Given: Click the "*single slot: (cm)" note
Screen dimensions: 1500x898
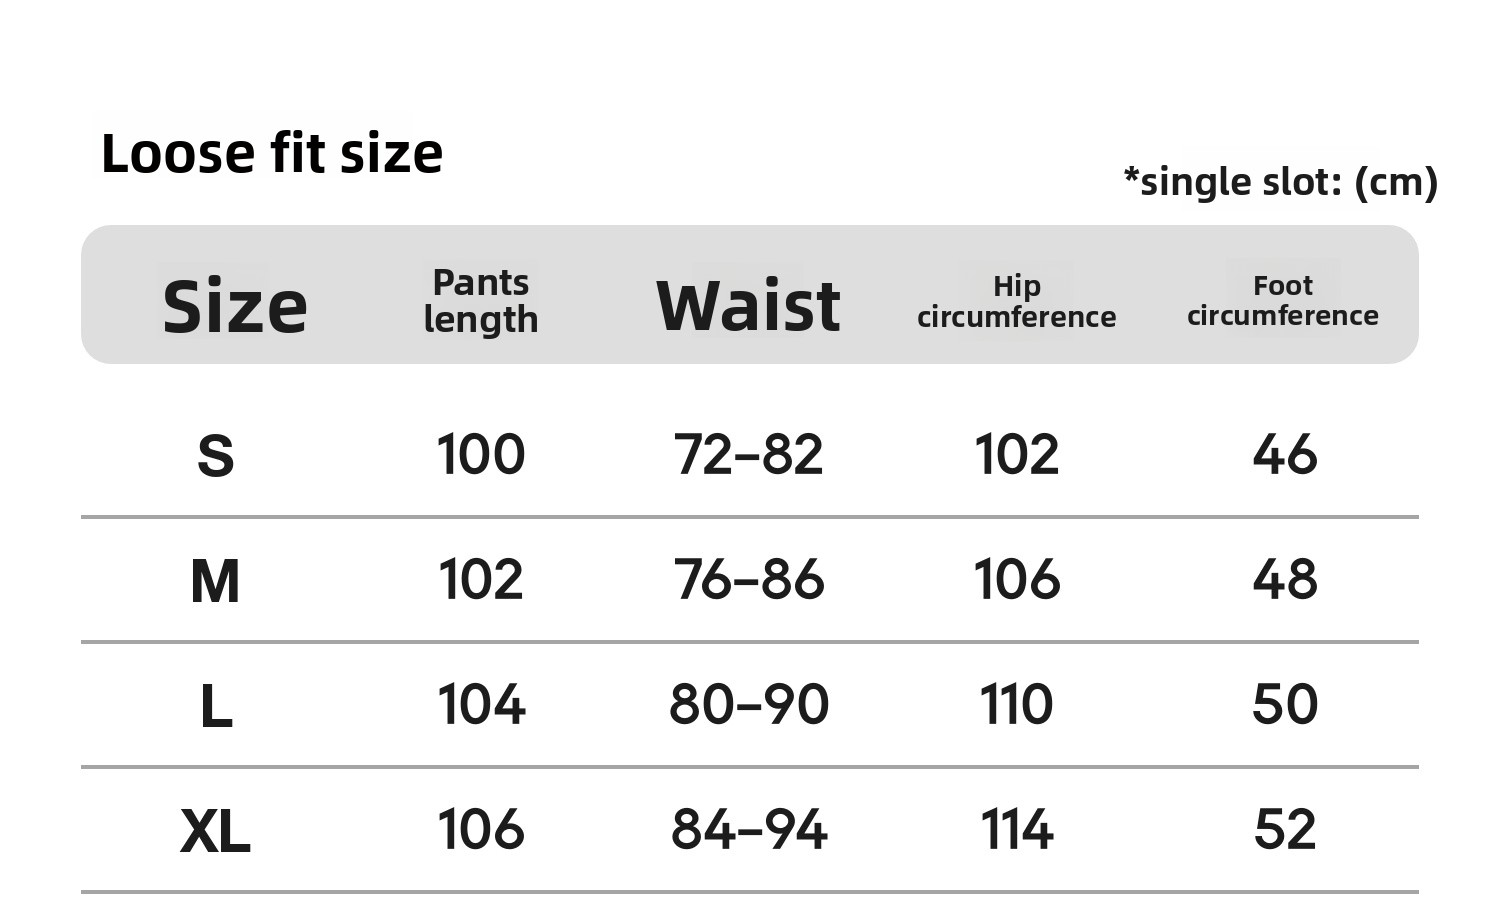Looking at the screenshot, I should [1280, 182].
